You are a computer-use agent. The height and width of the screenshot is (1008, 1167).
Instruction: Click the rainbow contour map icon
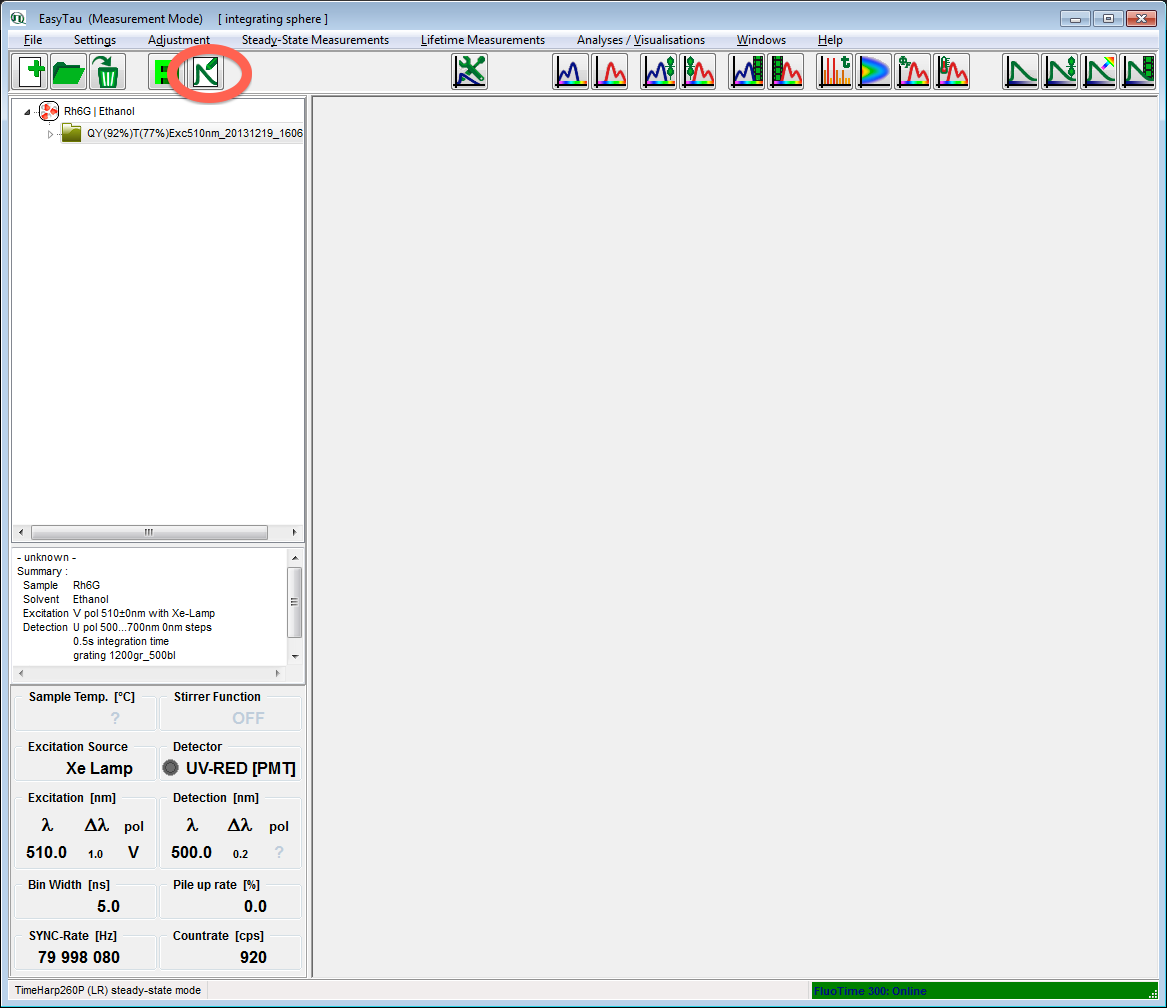tap(874, 72)
